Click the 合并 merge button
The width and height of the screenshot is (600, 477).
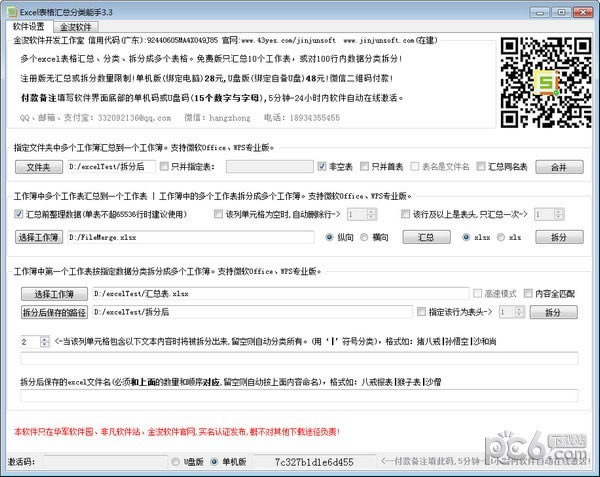click(559, 167)
